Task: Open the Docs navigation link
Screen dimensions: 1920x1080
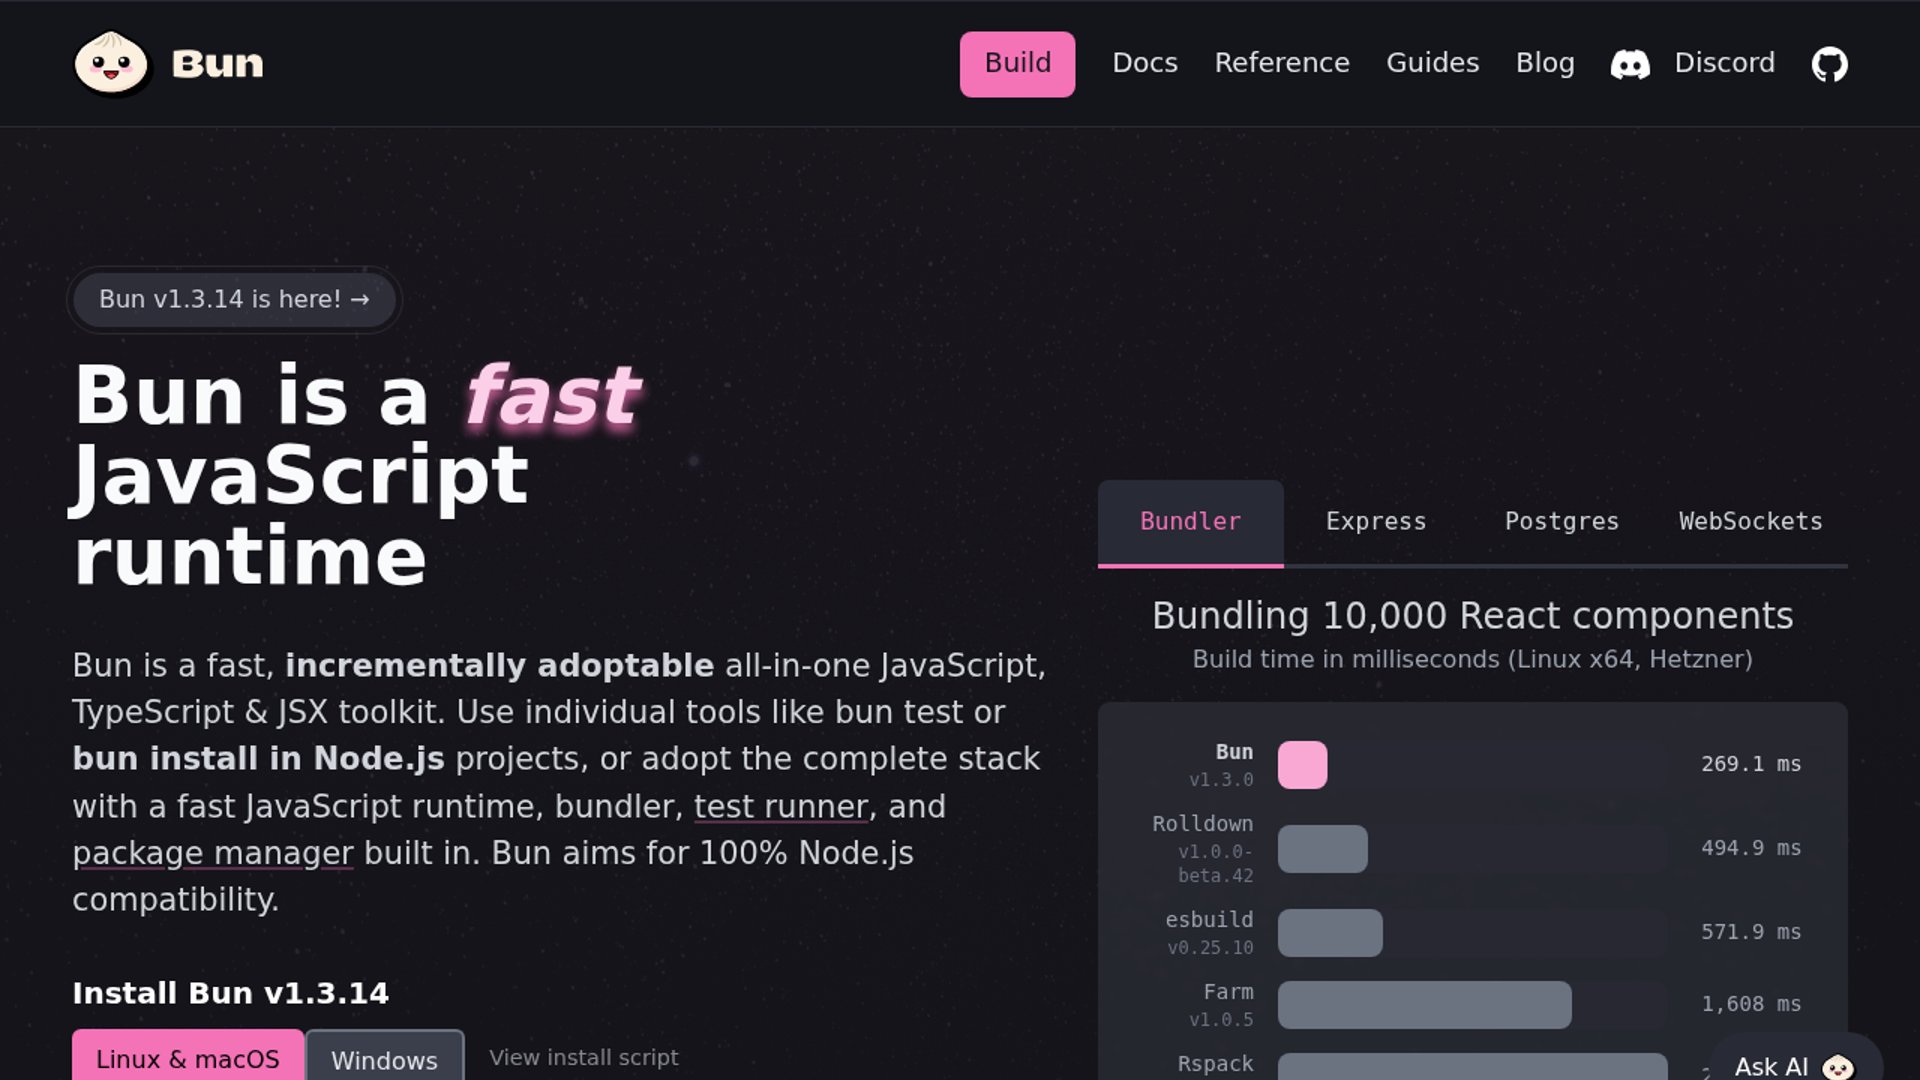Action: click(x=1144, y=63)
